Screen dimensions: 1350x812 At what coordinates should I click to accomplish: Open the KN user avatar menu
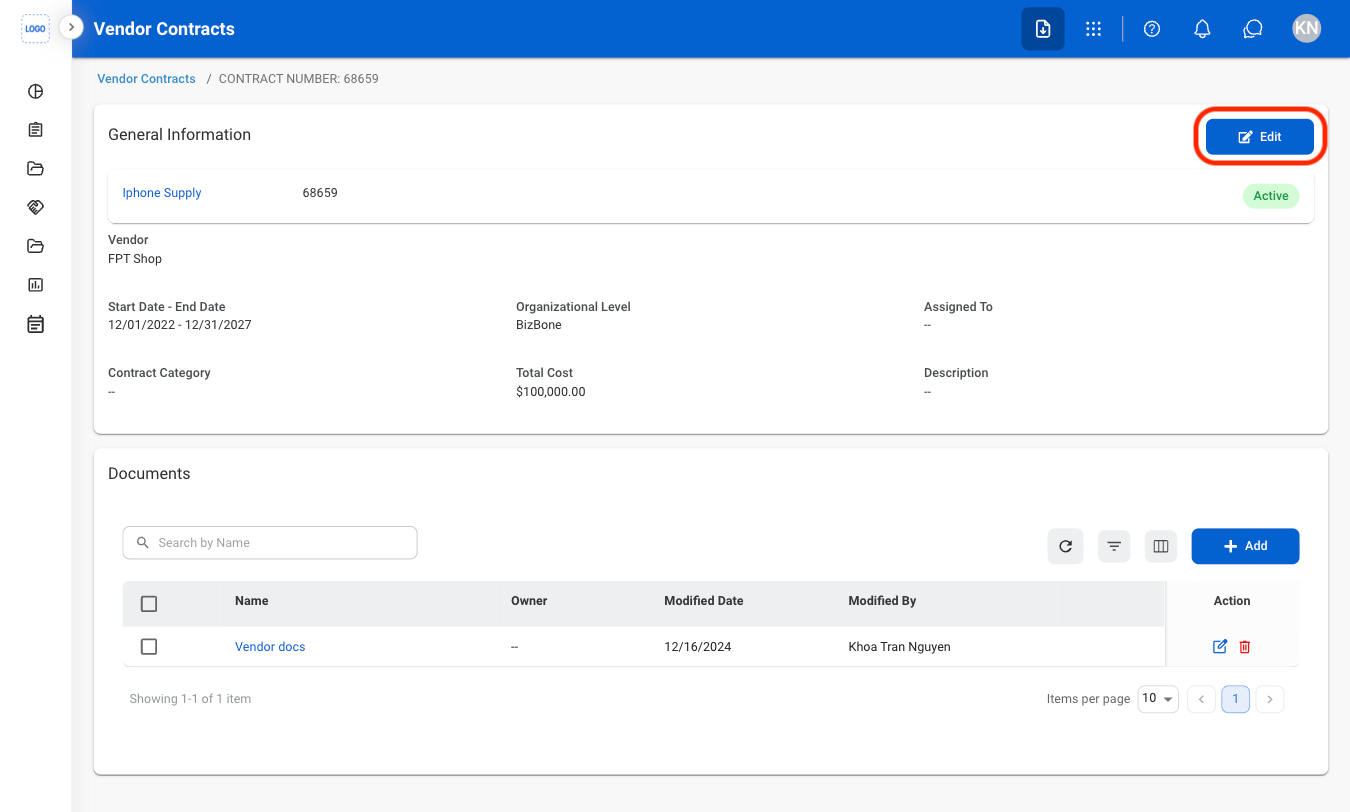pyautogui.click(x=1306, y=28)
